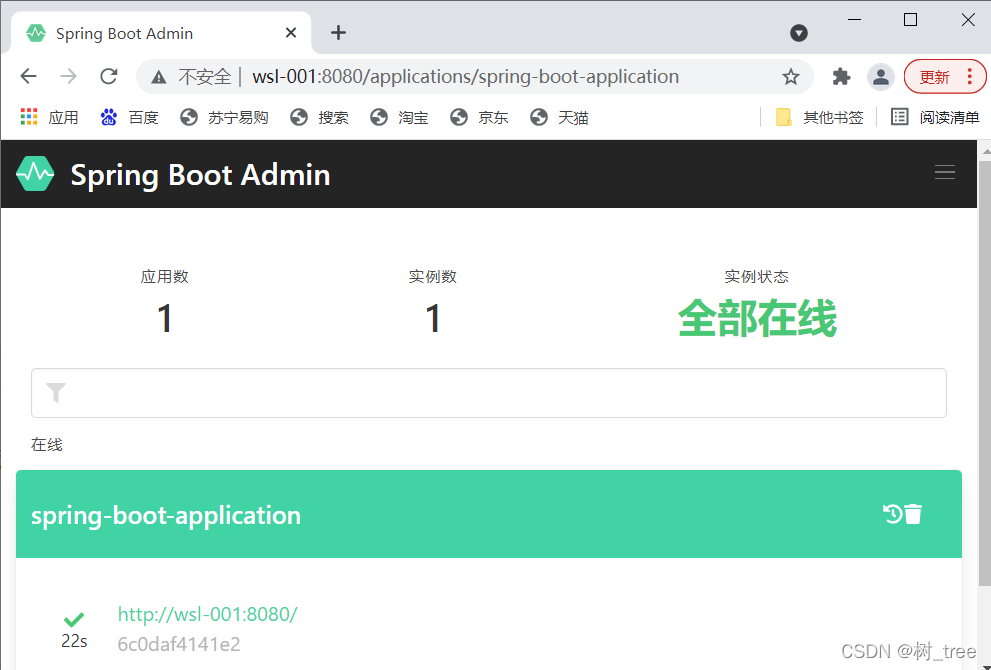The image size is (991, 670).
Task: Open the 百度 bookmark
Action: [x=129, y=117]
